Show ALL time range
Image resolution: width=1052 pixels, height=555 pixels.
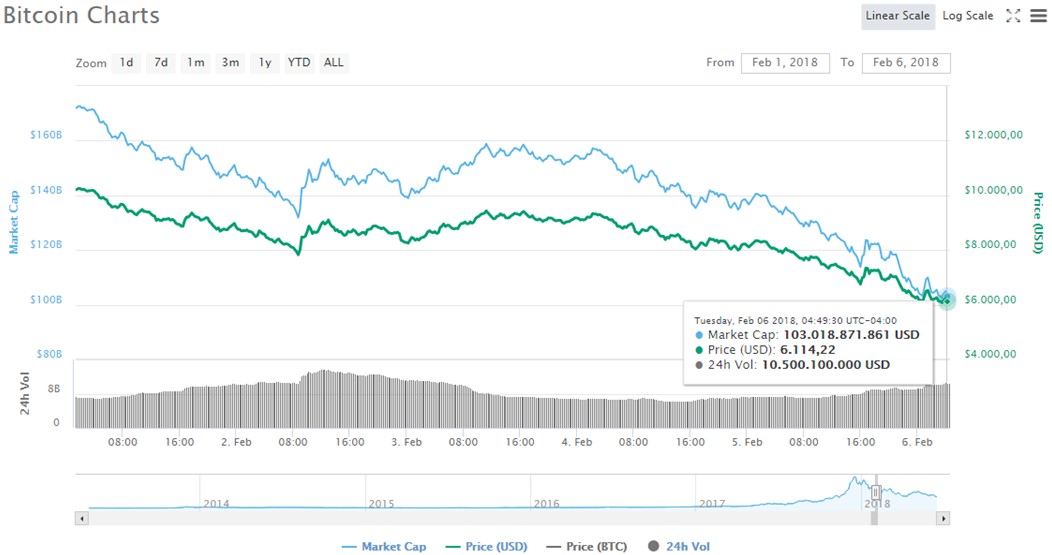(x=333, y=63)
